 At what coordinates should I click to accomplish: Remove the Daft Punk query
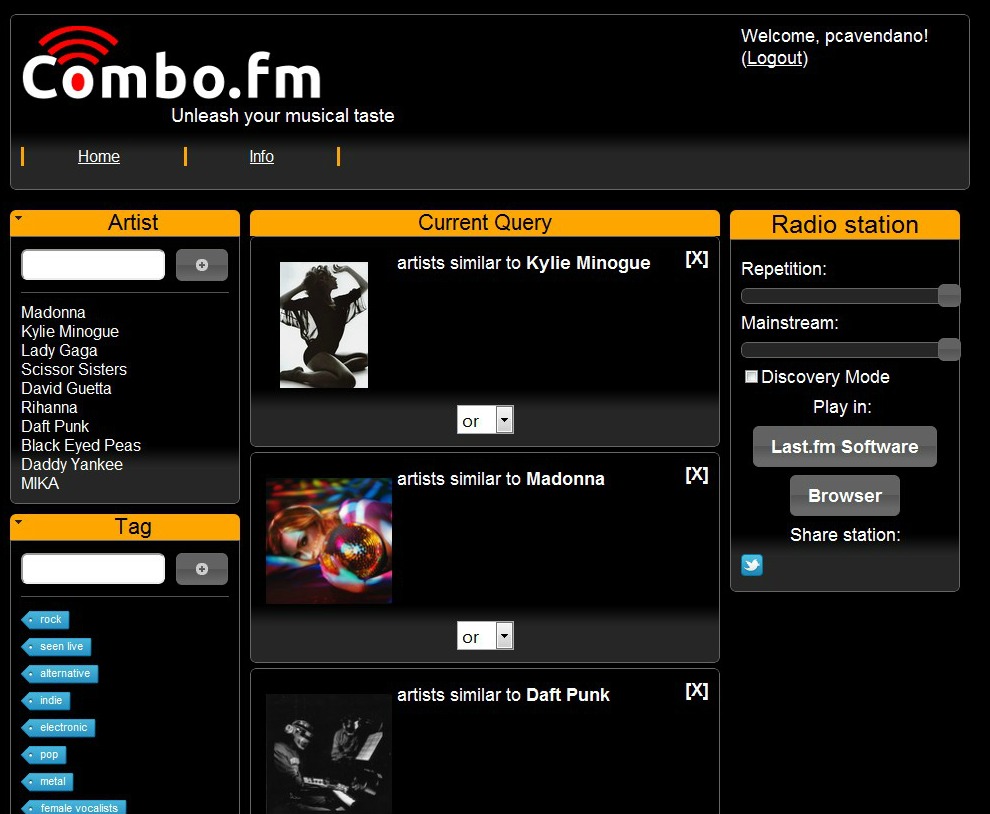pos(696,691)
